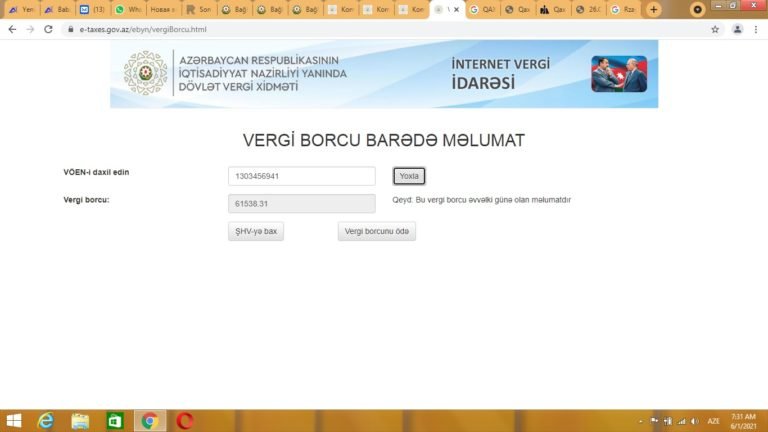Switch to the '26.0' browser tab
The width and height of the screenshot is (768, 432).
click(x=589, y=9)
